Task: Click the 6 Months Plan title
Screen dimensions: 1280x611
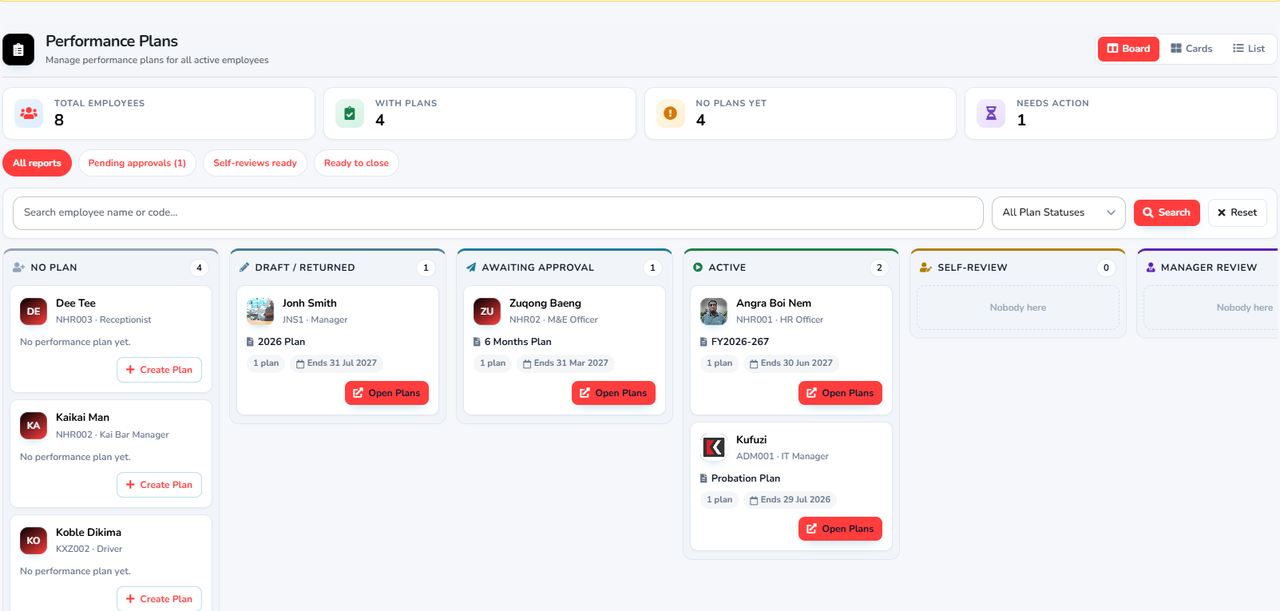Action: pyautogui.click(x=518, y=342)
